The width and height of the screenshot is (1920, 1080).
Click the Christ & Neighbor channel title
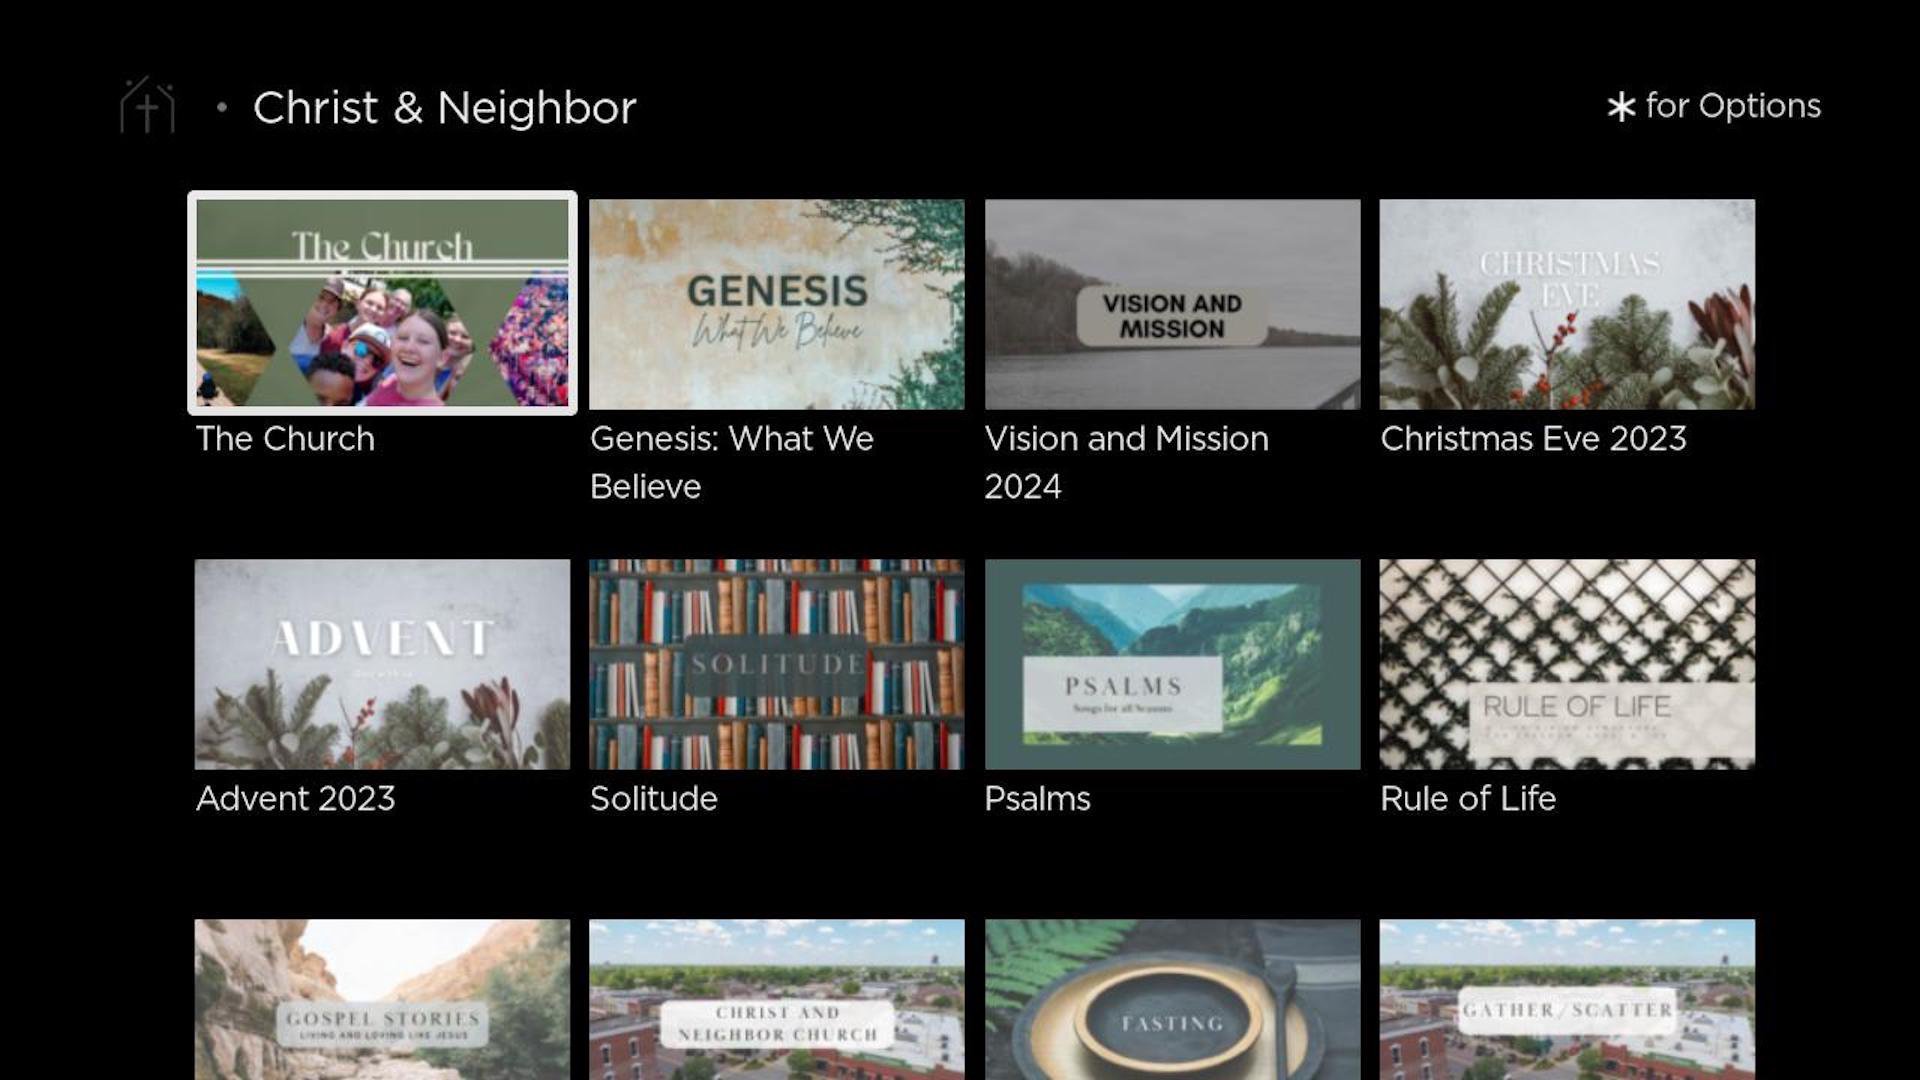[x=444, y=108]
